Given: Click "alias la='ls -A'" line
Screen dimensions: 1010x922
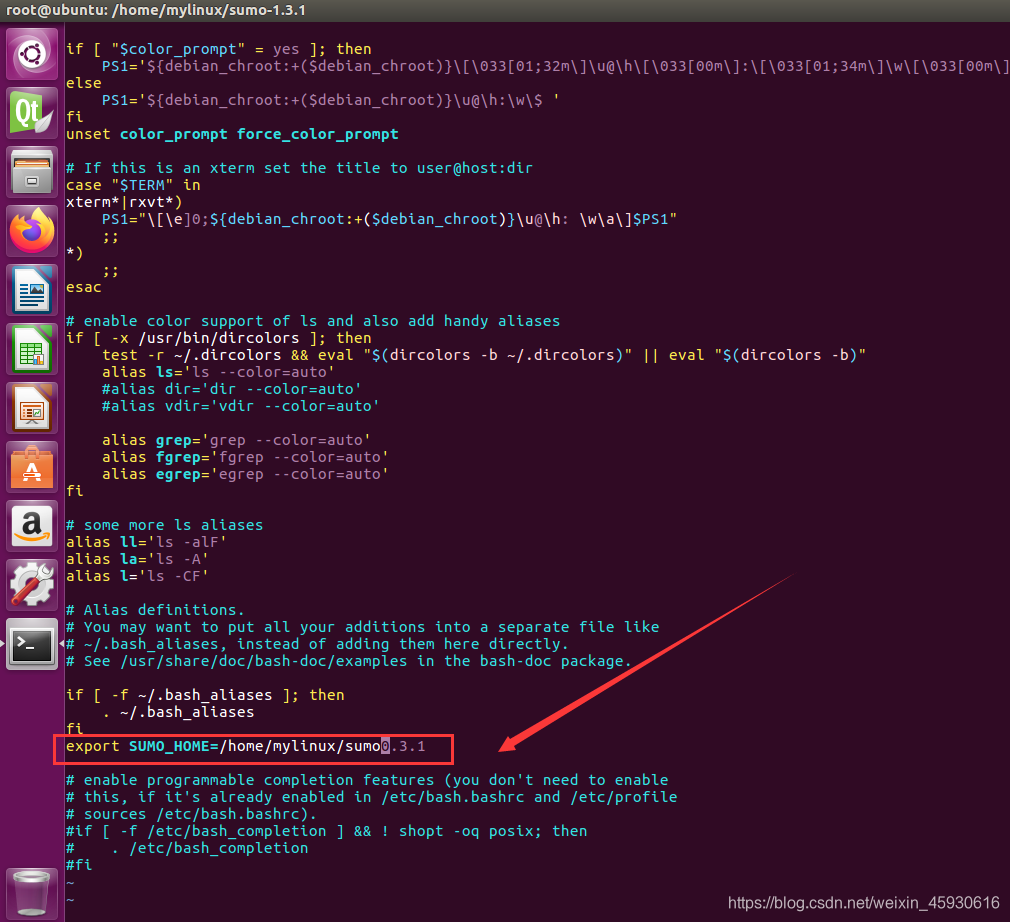Looking at the screenshot, I should pyautogui.click(x=137, y=559).
